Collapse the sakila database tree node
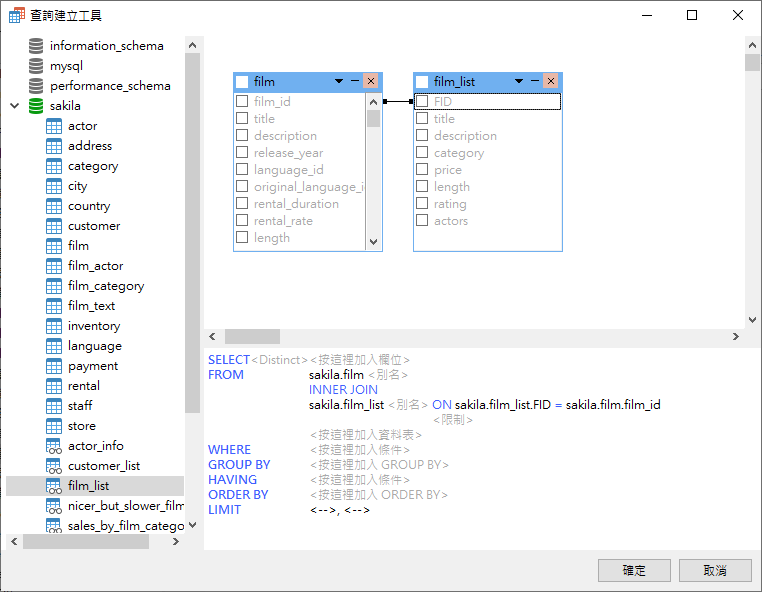The image size is (762, 592). [x=14, y=106]
